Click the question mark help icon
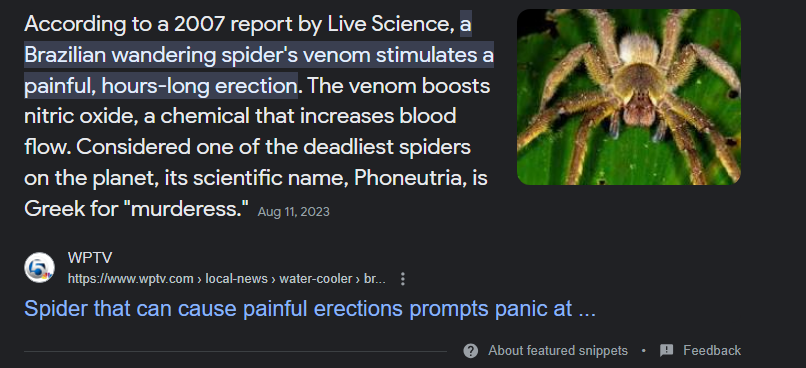Viewport: 806px width, 368px height. pyautogui.click(x=470, y=351)
